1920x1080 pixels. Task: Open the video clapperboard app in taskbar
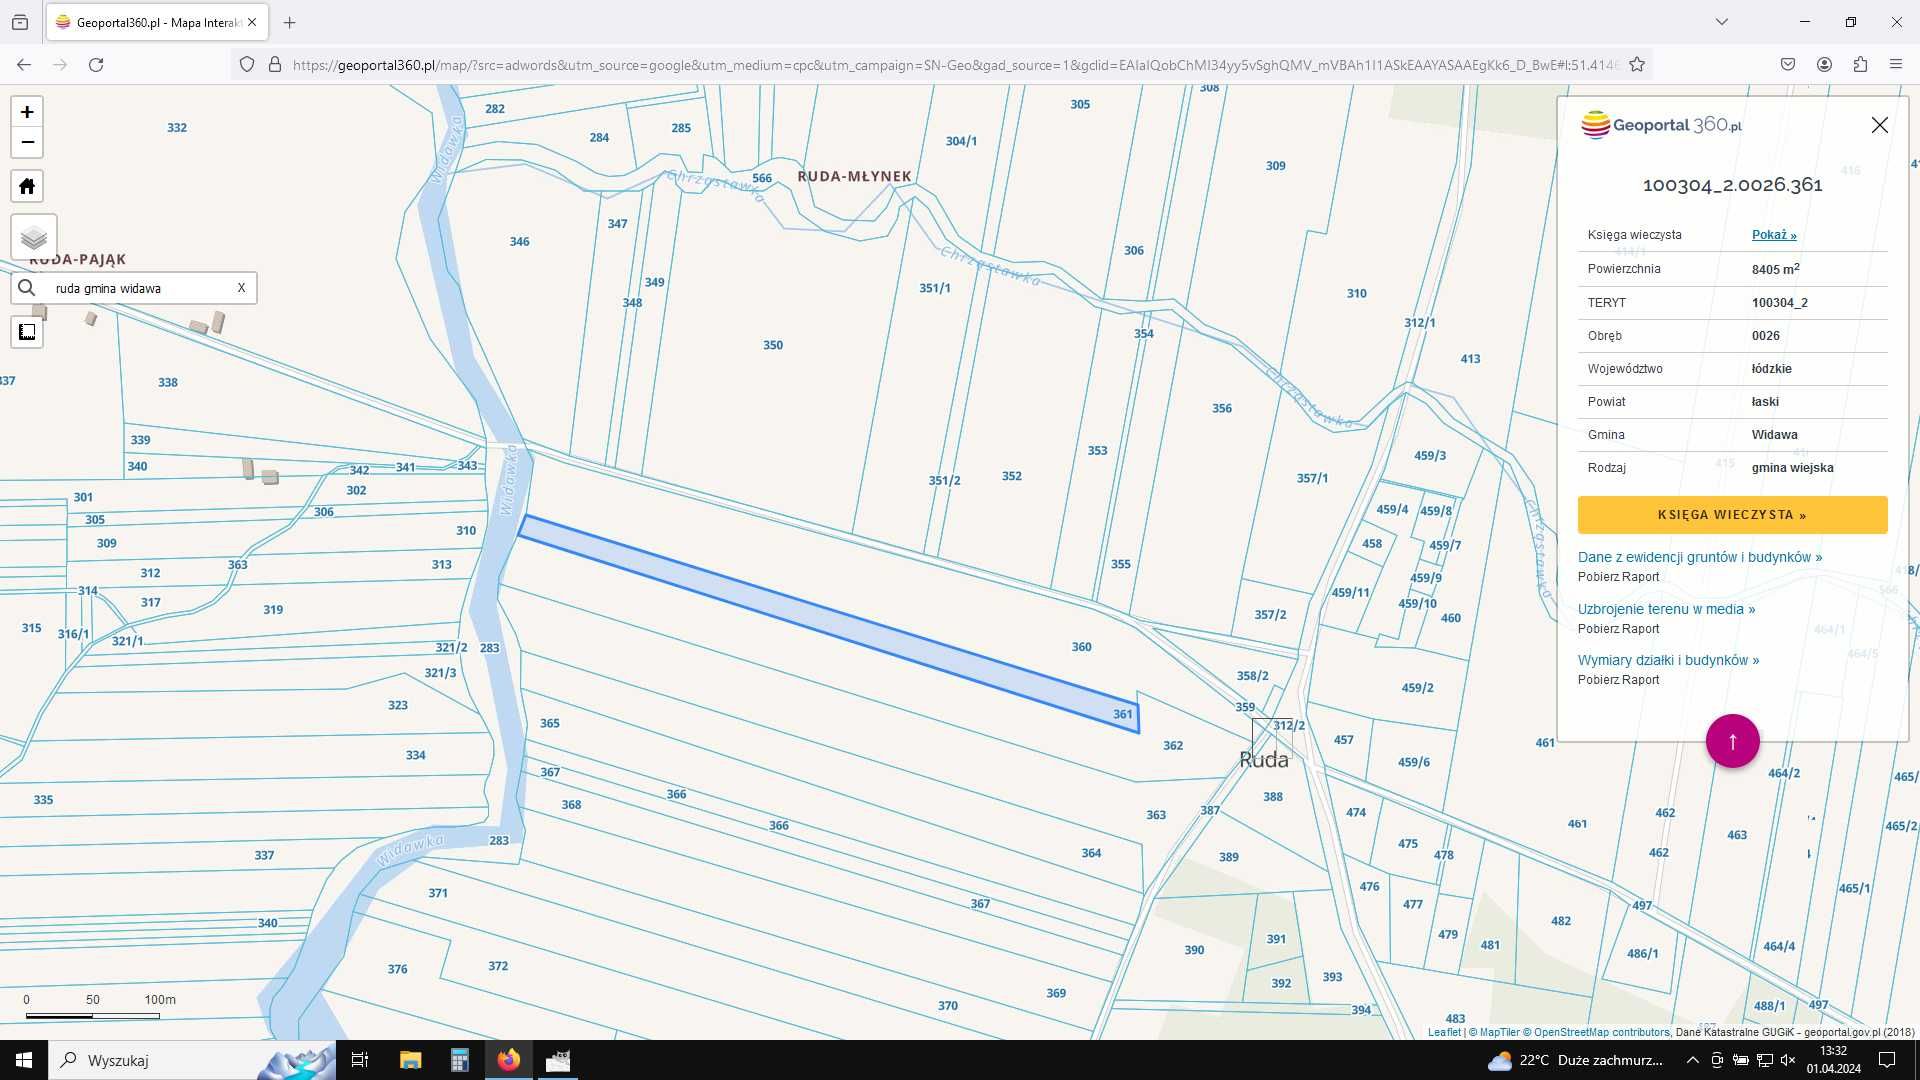[558, 1060]
